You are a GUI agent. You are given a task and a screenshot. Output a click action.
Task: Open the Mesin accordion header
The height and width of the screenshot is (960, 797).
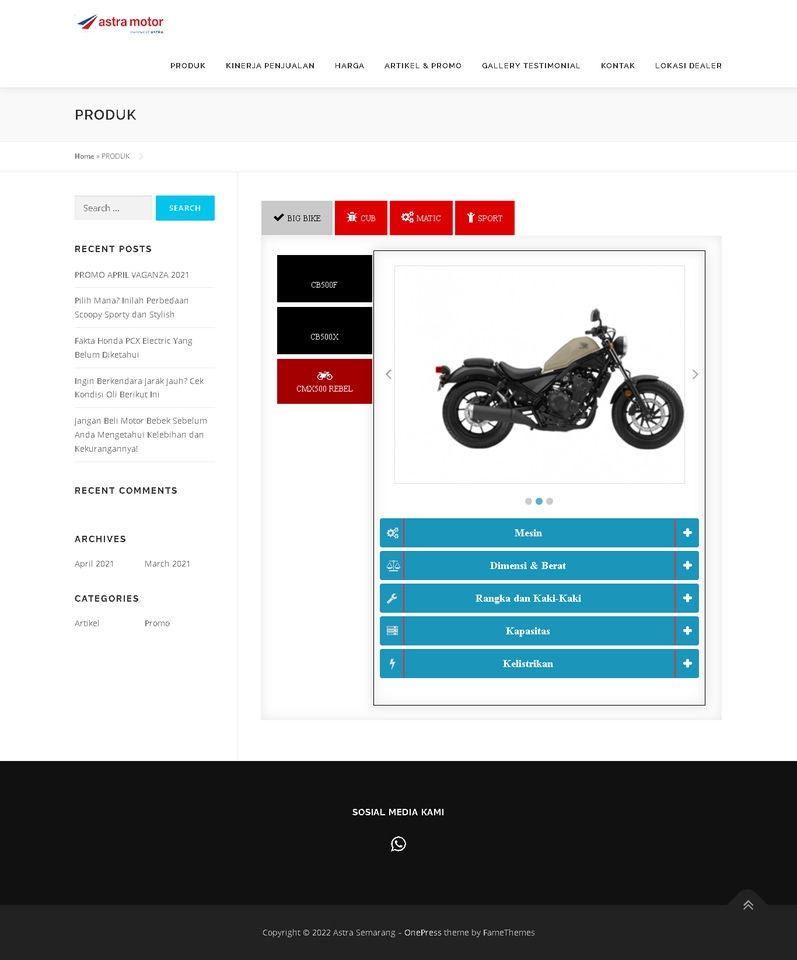[x=539, y=533]
